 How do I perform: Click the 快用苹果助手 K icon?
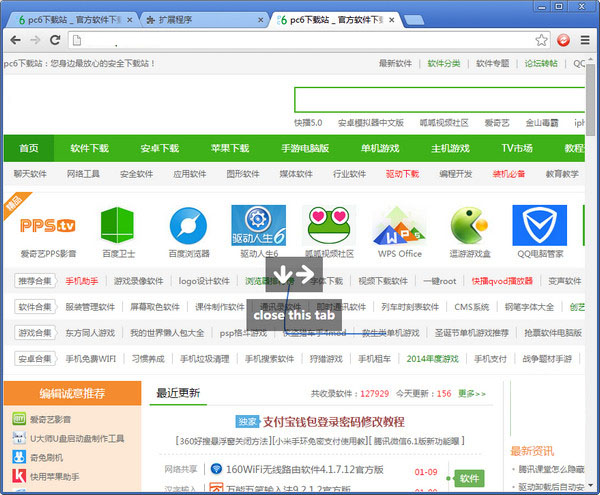click(x=19, y=476)
